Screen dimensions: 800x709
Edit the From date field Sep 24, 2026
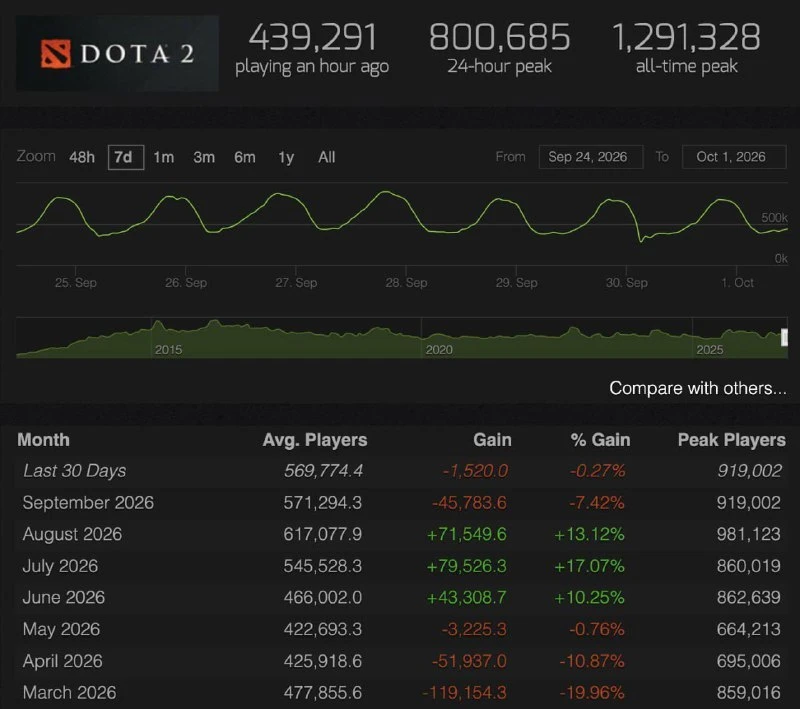(x=591, y=157)
